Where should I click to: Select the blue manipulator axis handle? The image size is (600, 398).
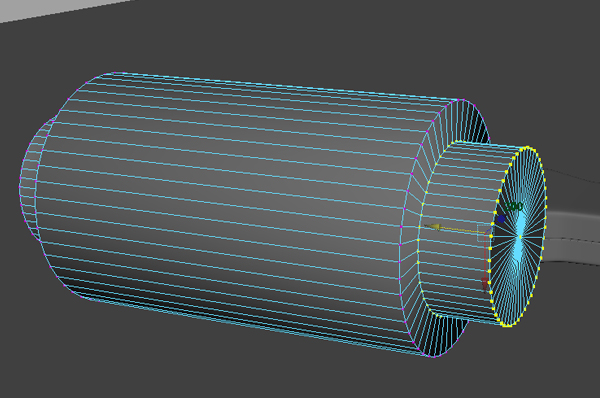pyautogui.click(x=501, y=219)
